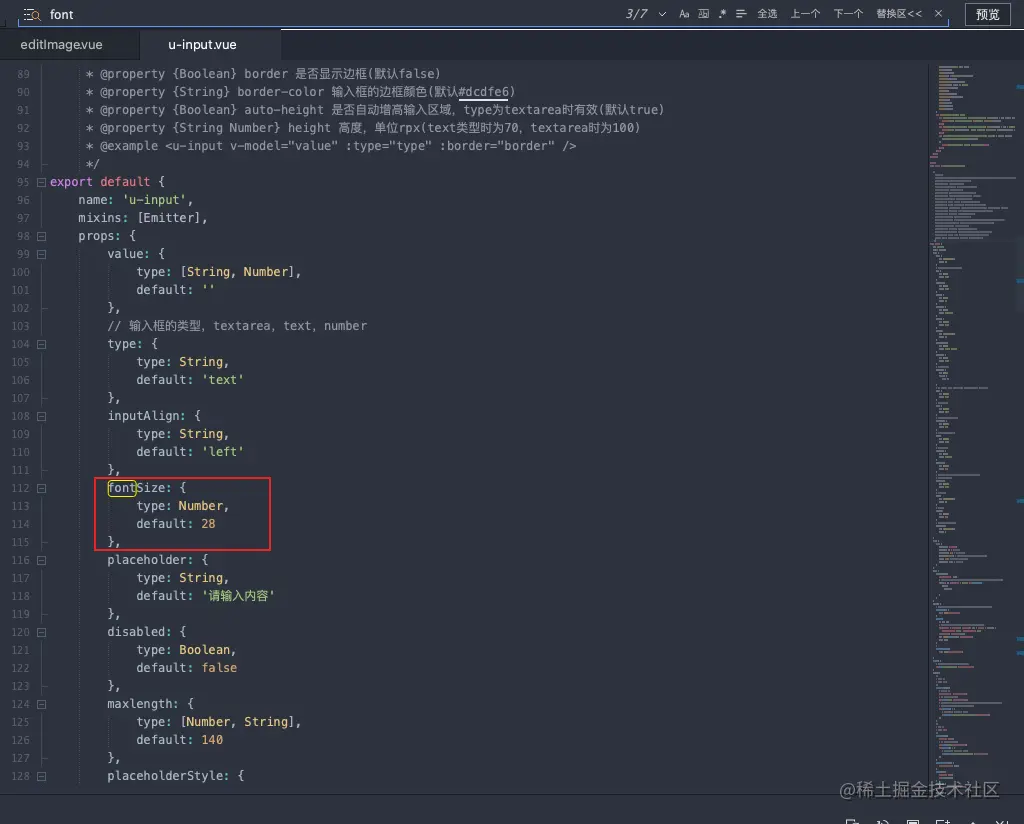
Task: Click '[Number, String]' on line 125
Action: [240, 722]
